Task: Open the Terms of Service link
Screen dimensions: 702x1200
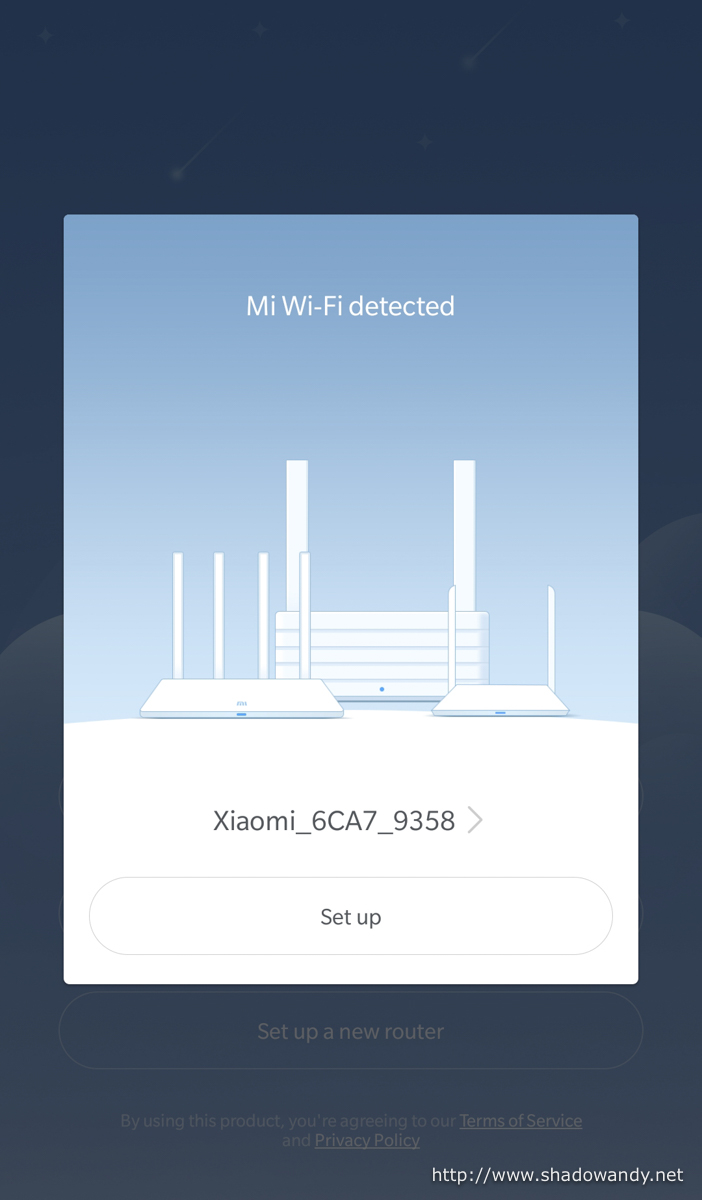Action: pos(521,1121)
